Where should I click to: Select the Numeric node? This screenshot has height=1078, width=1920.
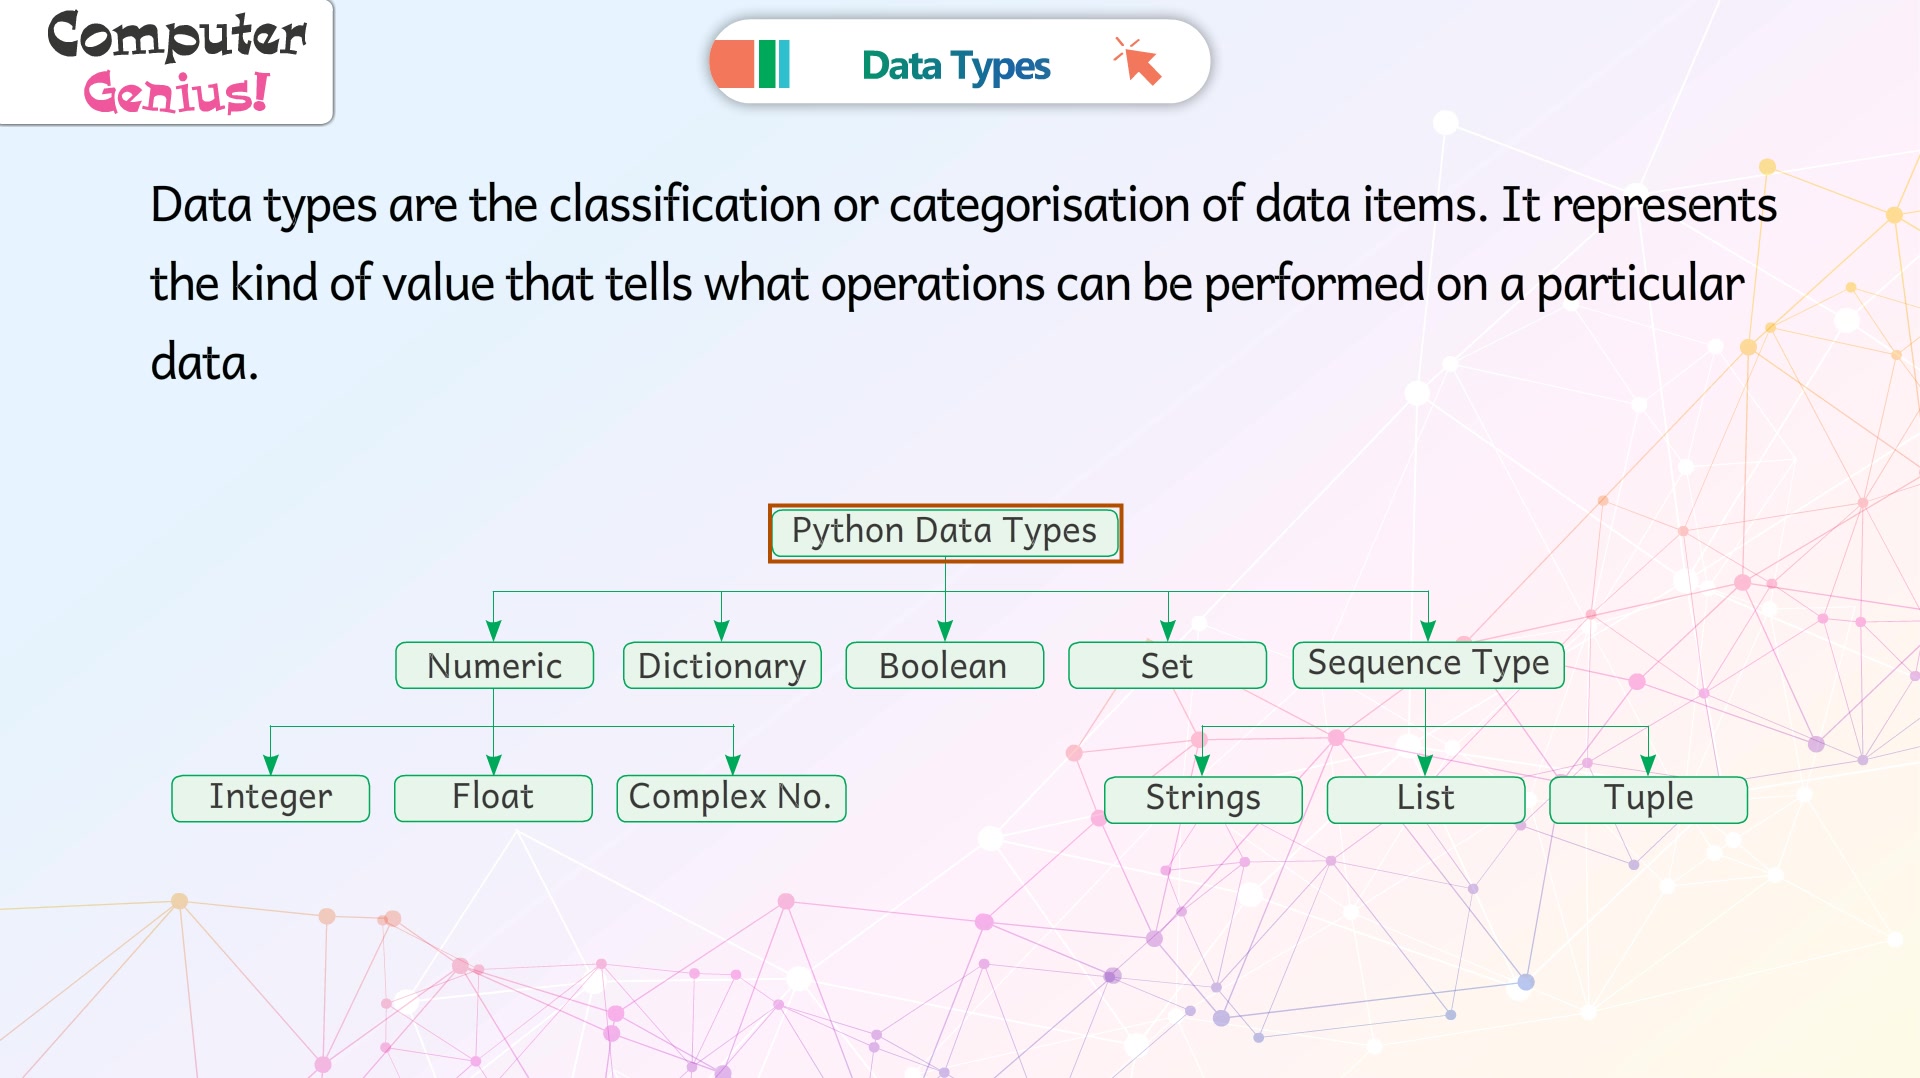(x=494, y=665)
